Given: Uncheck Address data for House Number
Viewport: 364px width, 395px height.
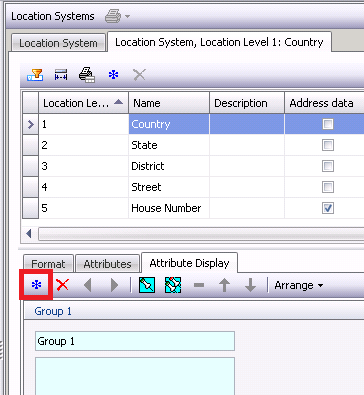Looking at the screenshot, I should [x=328, y=208].
